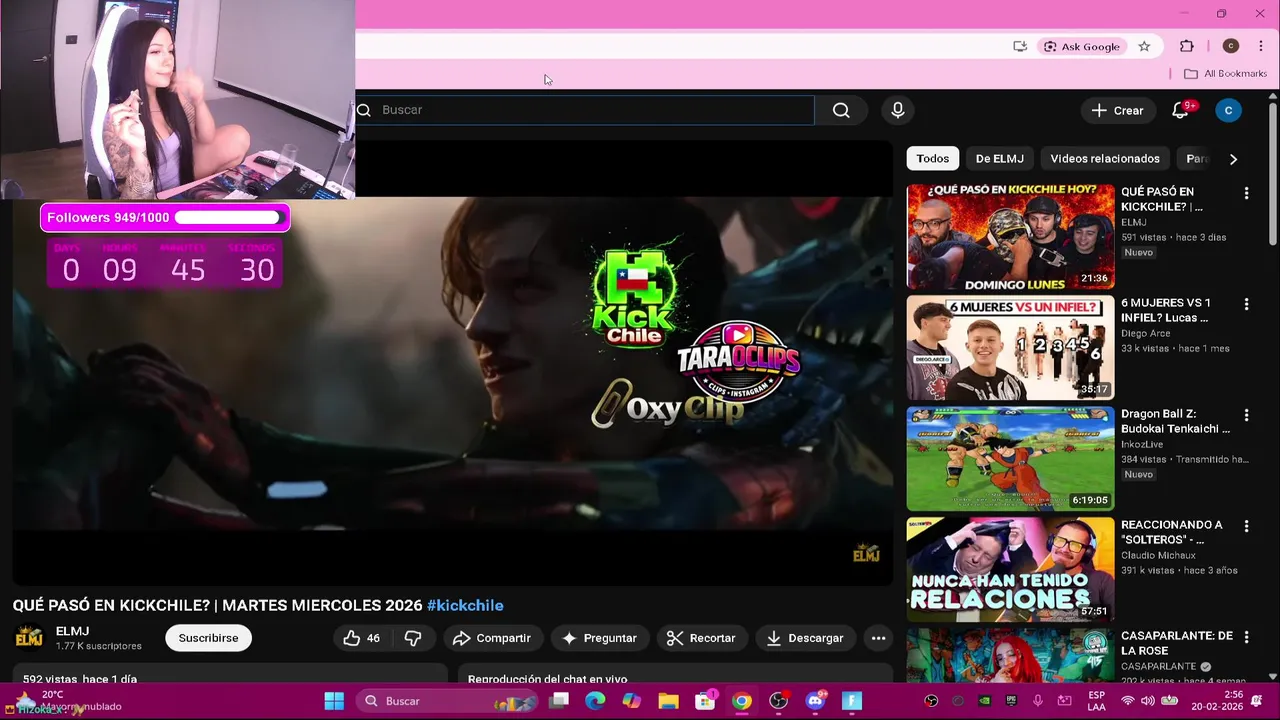Open Chrome Extensions puzzle icon
This screenshot has height=720, width=1280.
point(1187,46)
